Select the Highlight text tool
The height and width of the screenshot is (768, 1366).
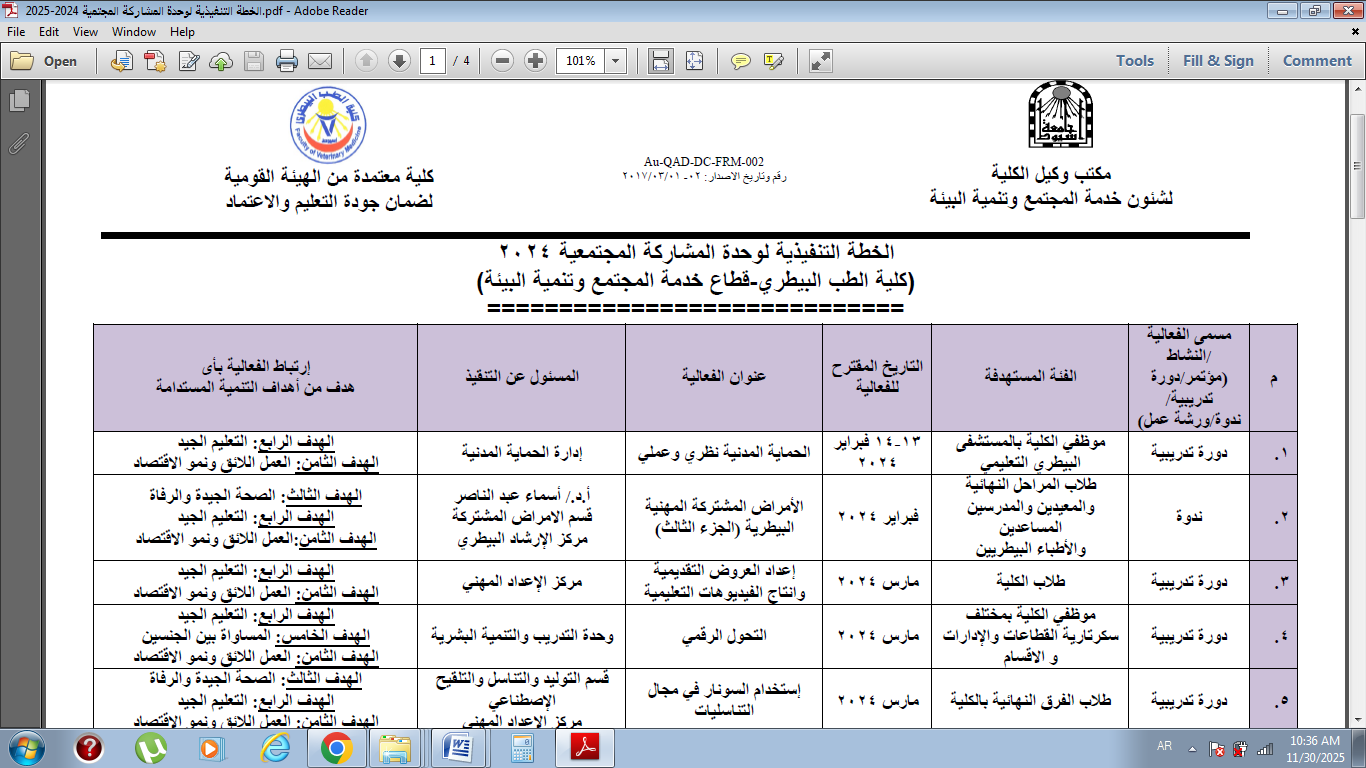[773, 61]
